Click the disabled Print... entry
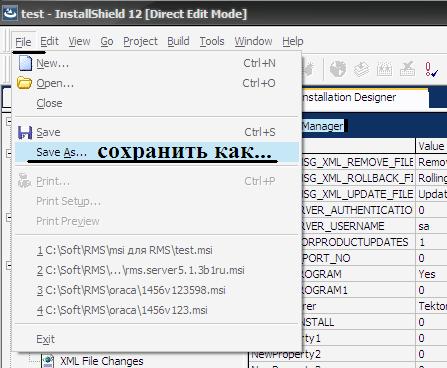 coord(157,181)
